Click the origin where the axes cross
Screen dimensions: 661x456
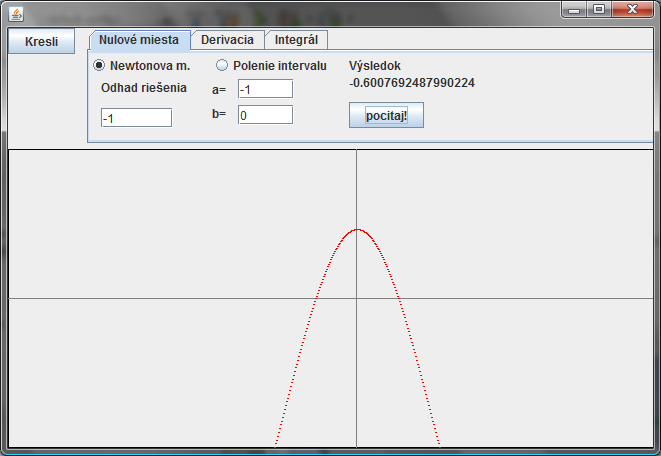click(357, 298)
